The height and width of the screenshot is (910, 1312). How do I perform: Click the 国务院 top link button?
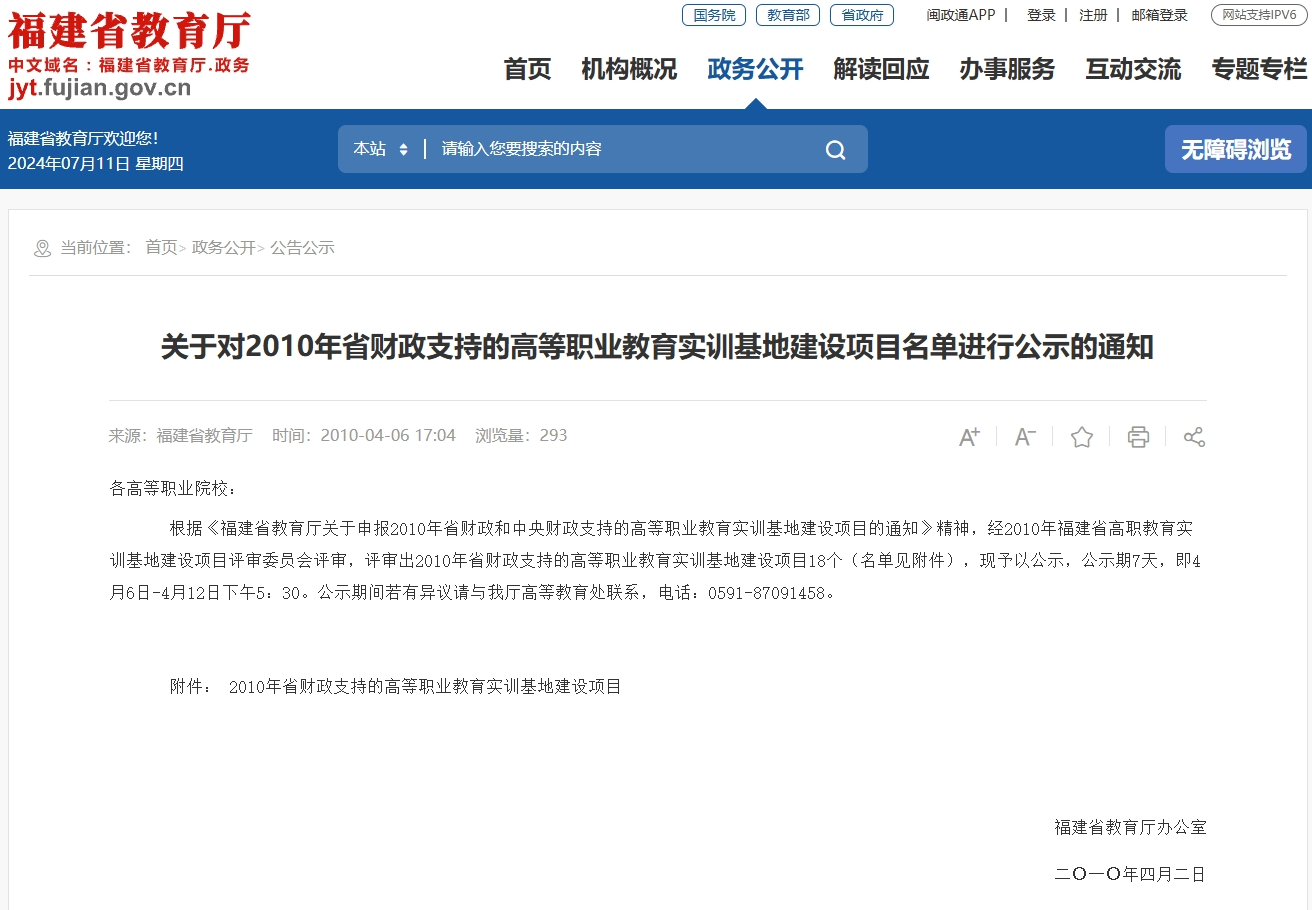point(714,15)
